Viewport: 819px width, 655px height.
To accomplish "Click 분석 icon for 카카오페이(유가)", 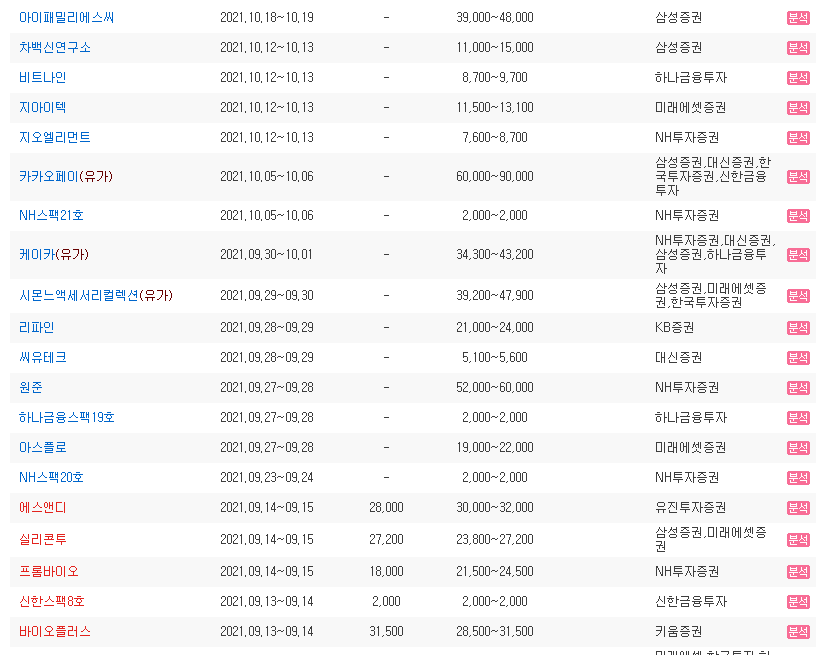I will [x=798, y=177].
